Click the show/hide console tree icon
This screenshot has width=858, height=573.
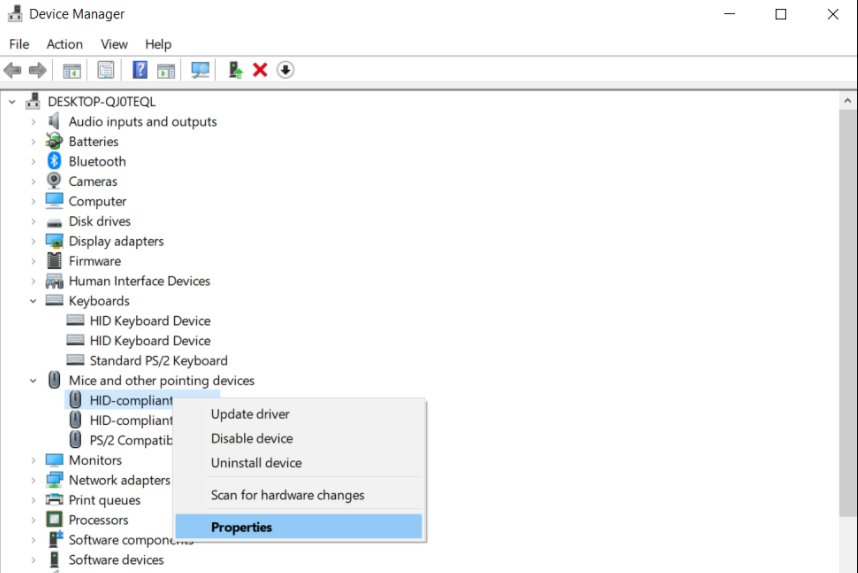coord(71,70)
